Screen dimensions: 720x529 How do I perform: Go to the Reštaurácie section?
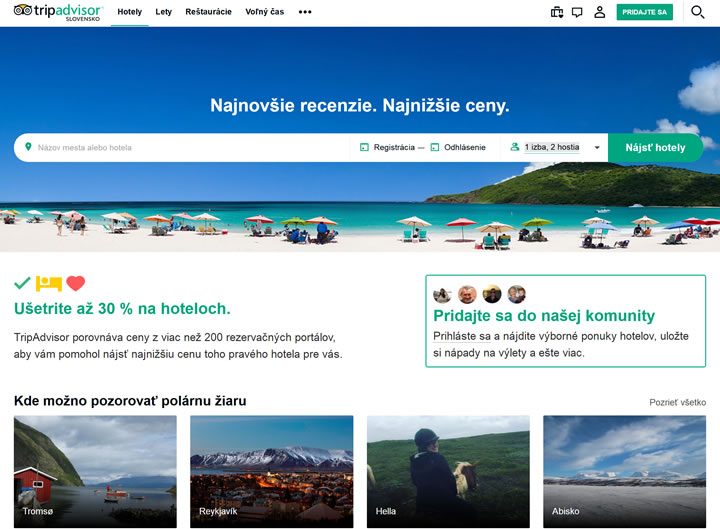click(x=208, y=12)
